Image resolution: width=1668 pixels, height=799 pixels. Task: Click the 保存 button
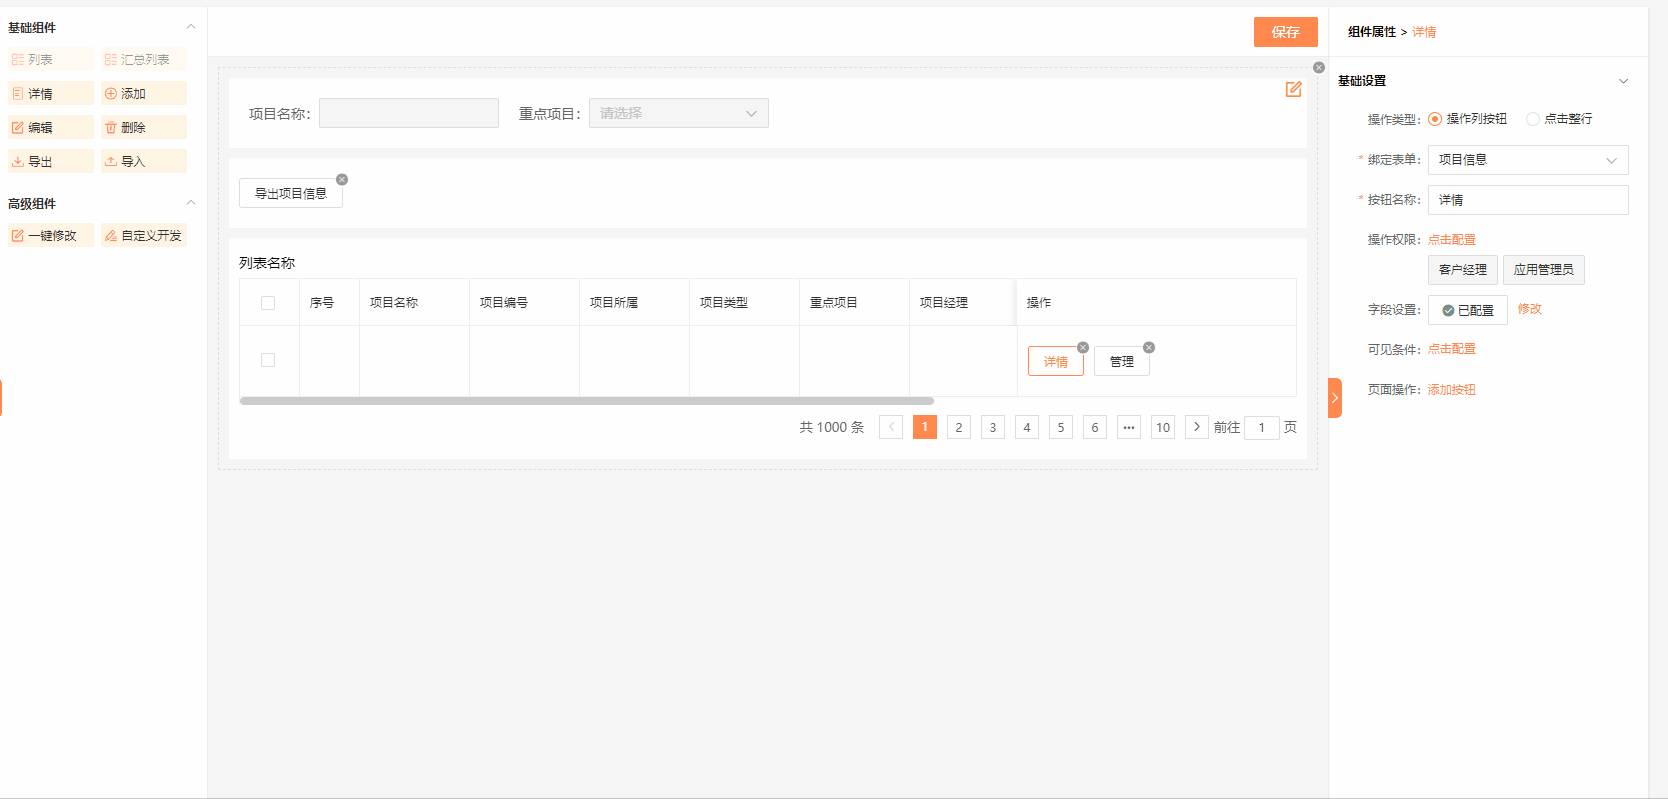(1286, 32)
